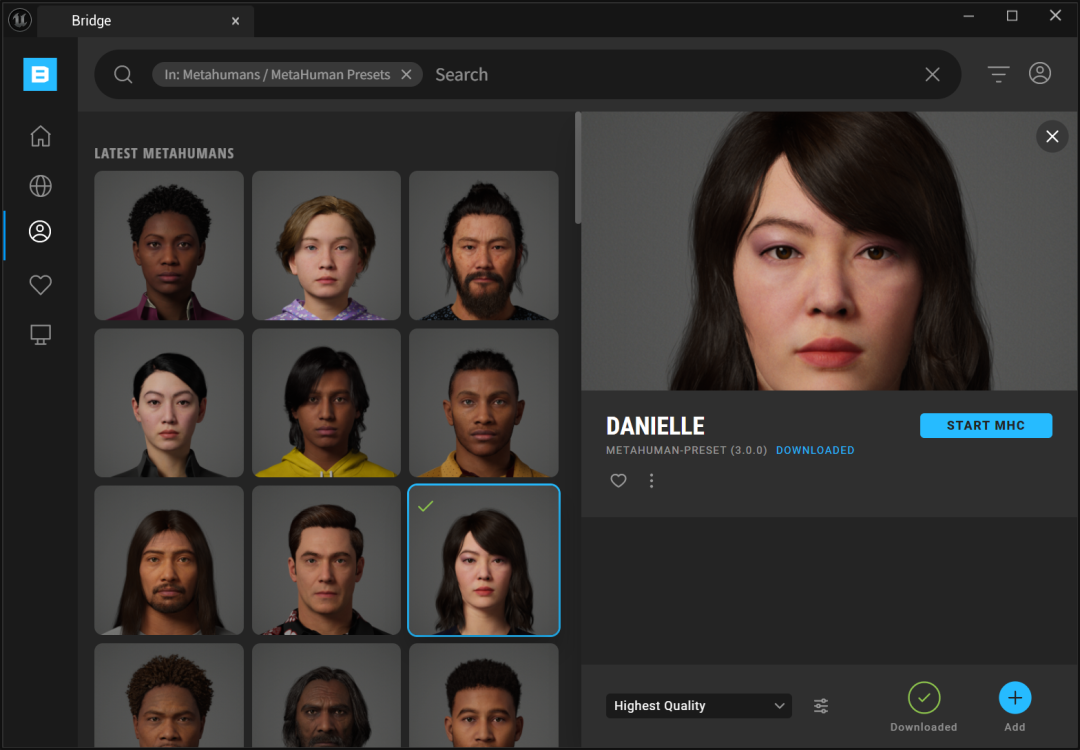The height and width of the screenshot is (750, 1080).
Task: Click the LATEST METAHUMANS heading
Action: (x=164, y=154)
